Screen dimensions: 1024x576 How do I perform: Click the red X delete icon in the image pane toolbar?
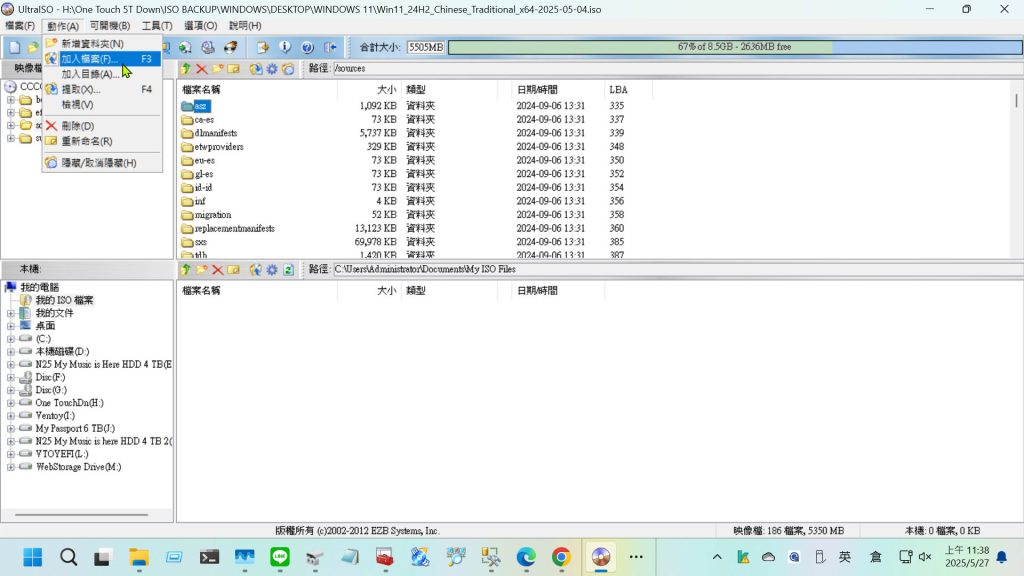point(201,69)
